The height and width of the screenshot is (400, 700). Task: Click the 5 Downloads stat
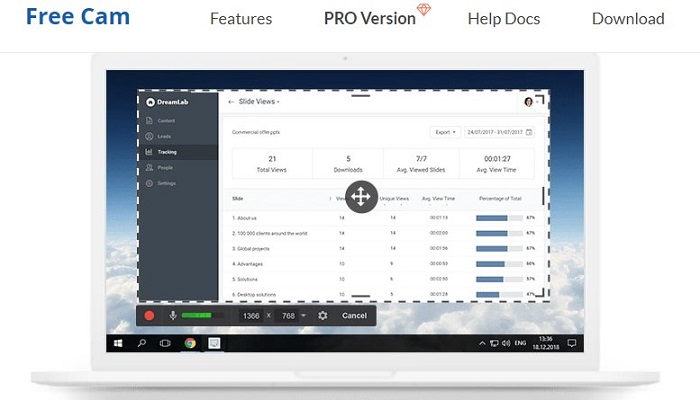pyautogui.click(x=348, y=164)
